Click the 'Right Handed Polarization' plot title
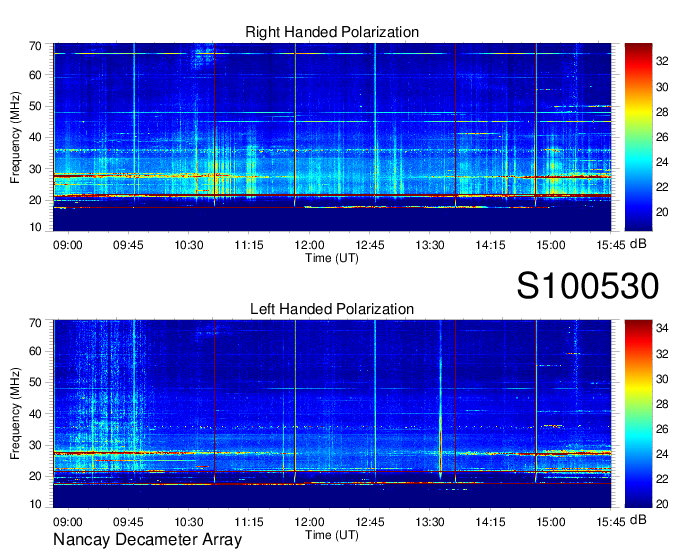Viewport: 680px width, 552px height. (x=332, y=32)
